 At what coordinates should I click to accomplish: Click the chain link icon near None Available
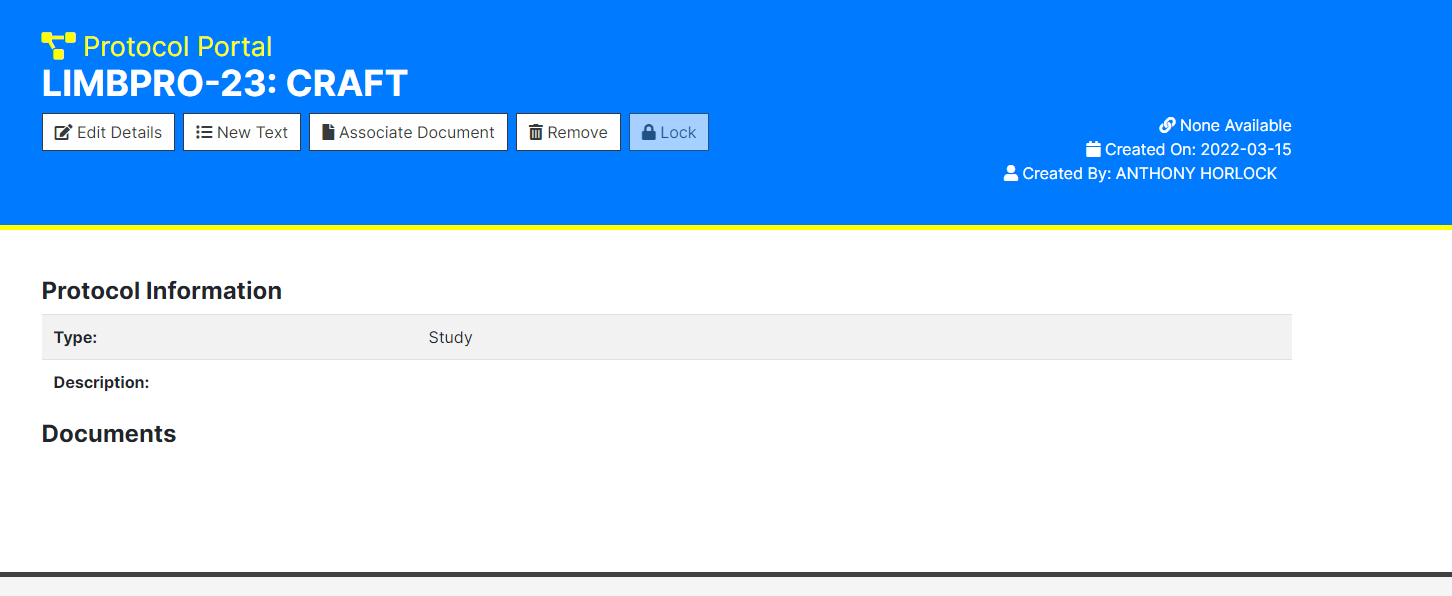coord(1168,124)
